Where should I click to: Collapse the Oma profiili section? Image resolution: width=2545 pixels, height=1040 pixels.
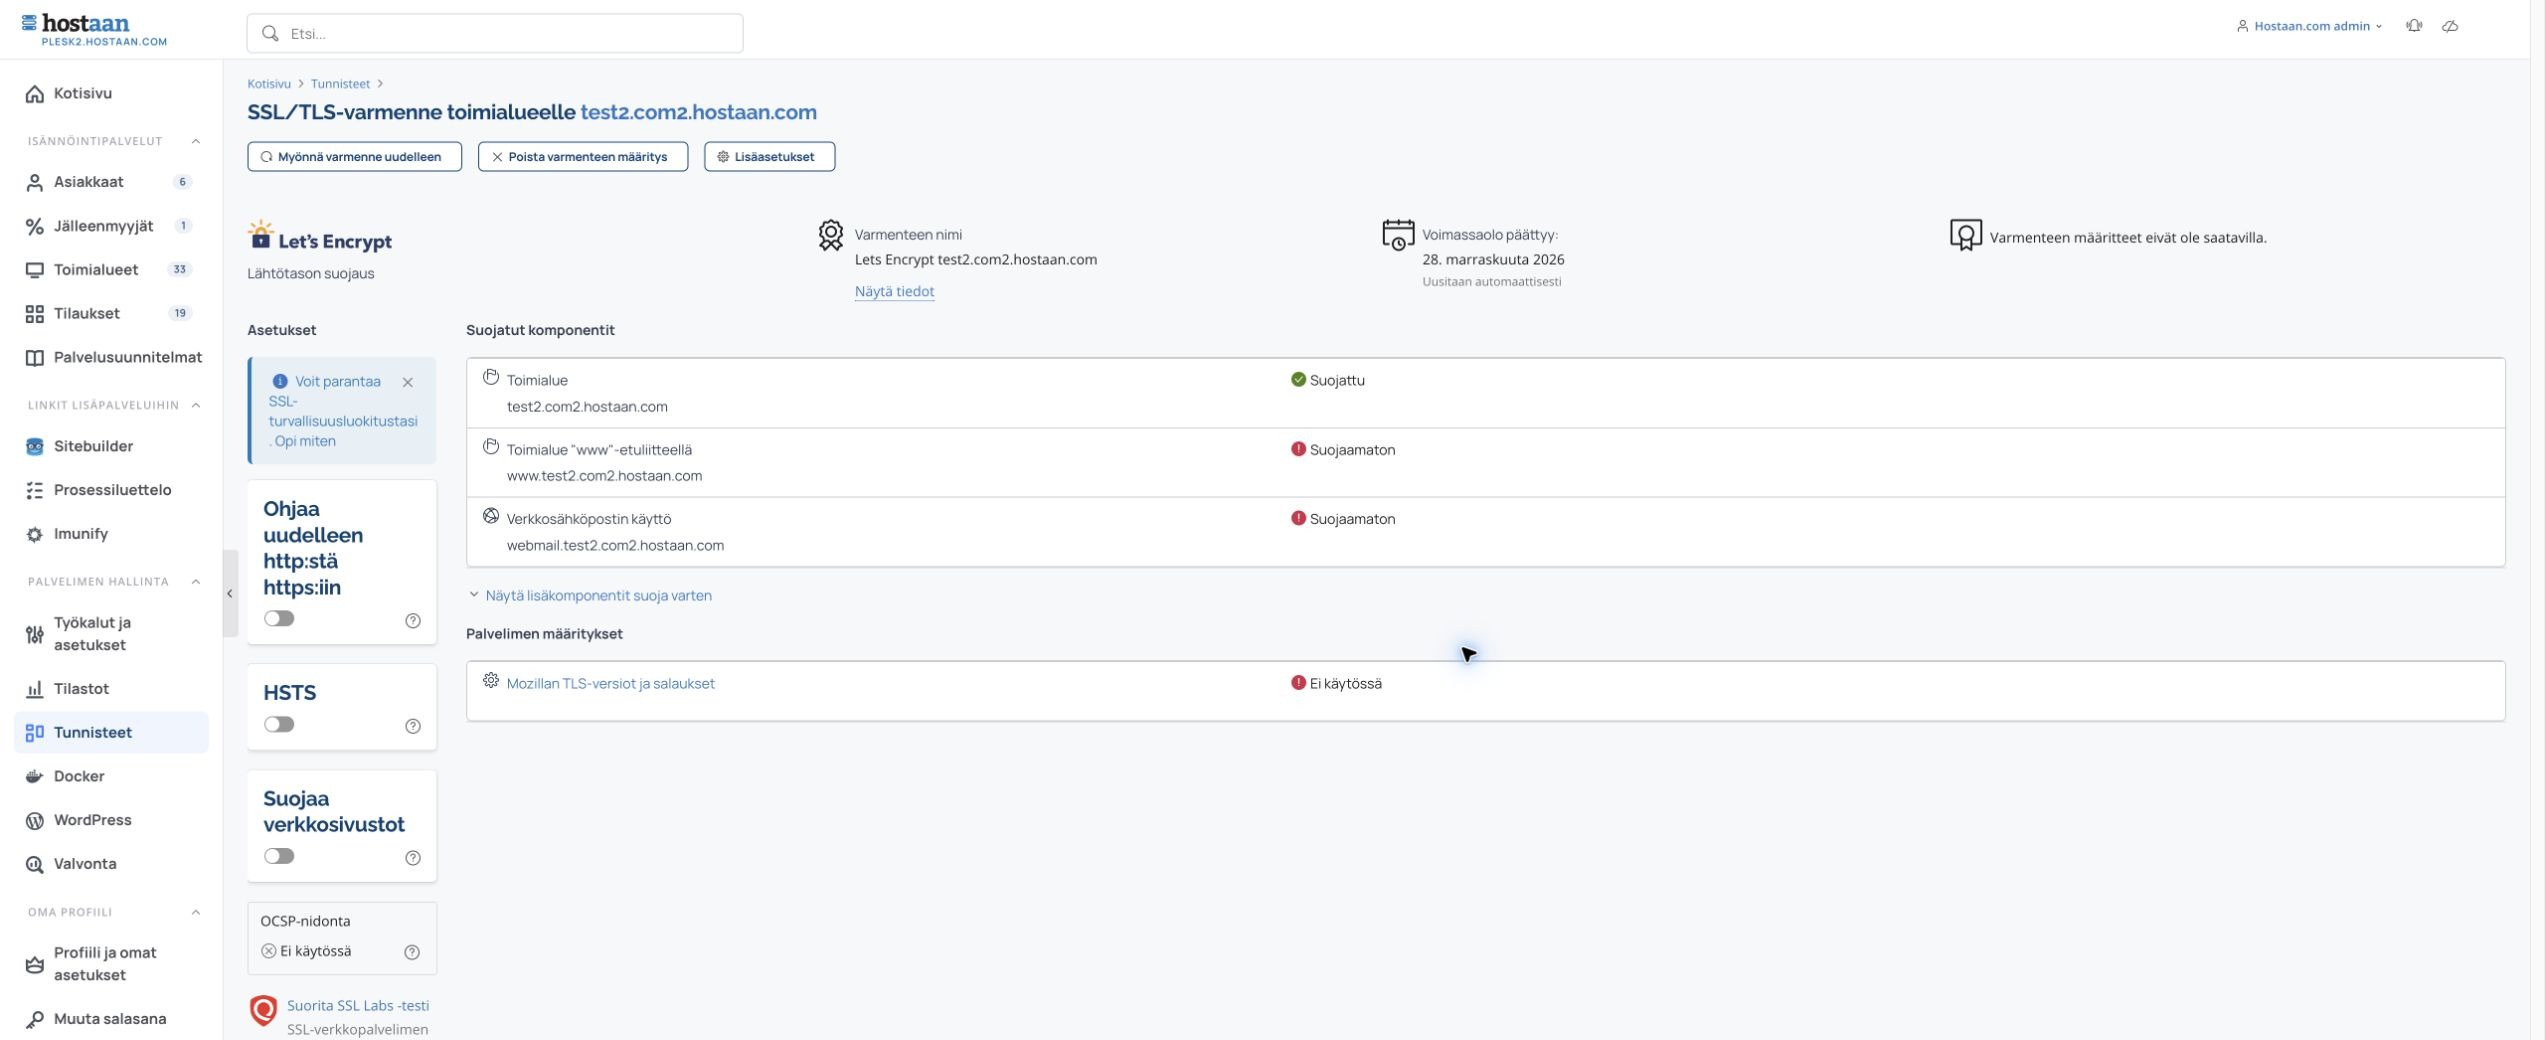(x=196, y=912)
